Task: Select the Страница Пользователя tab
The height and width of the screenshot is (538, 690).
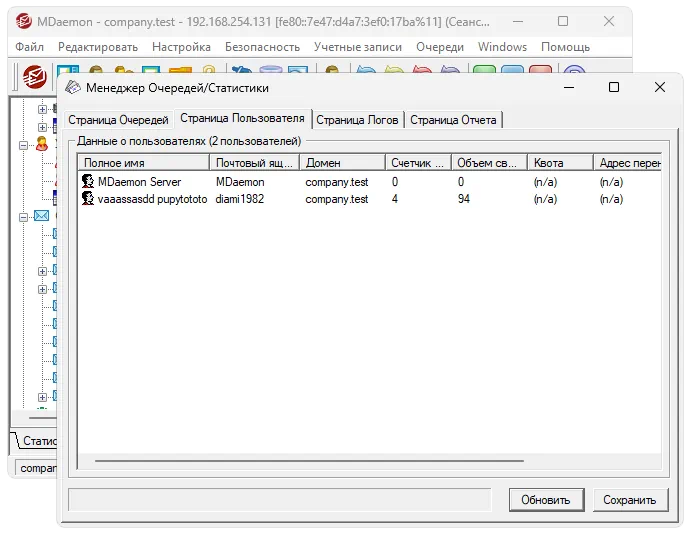Action: coord(242,118)
